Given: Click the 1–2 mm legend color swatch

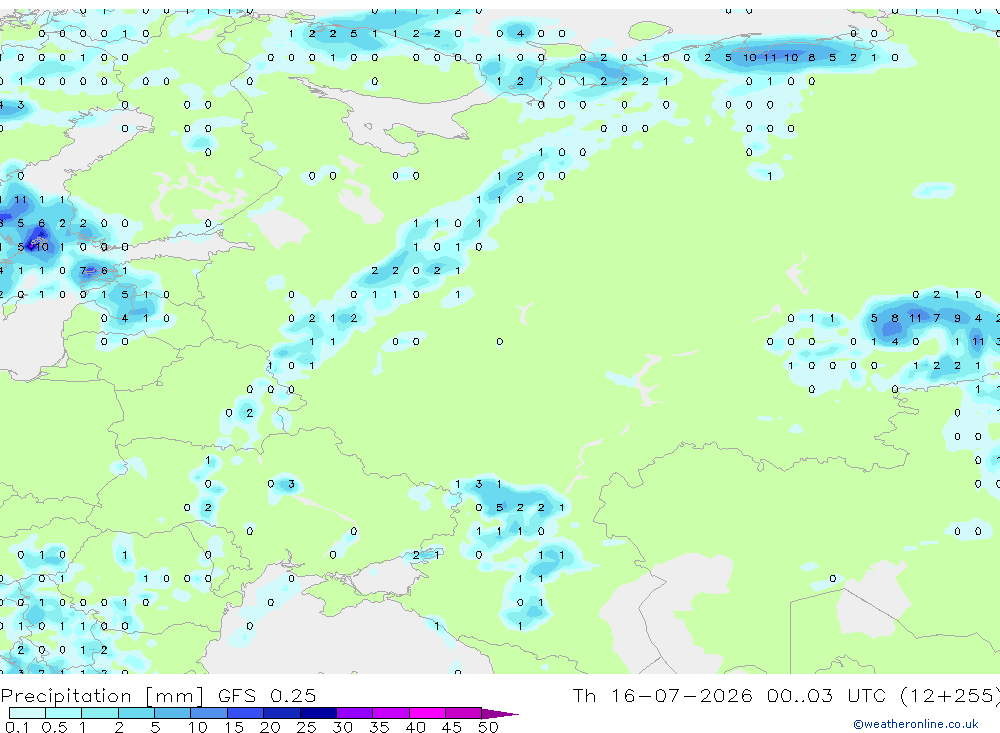Looking at the screenshot, I should pyautogui.click(x=99, y=713).
